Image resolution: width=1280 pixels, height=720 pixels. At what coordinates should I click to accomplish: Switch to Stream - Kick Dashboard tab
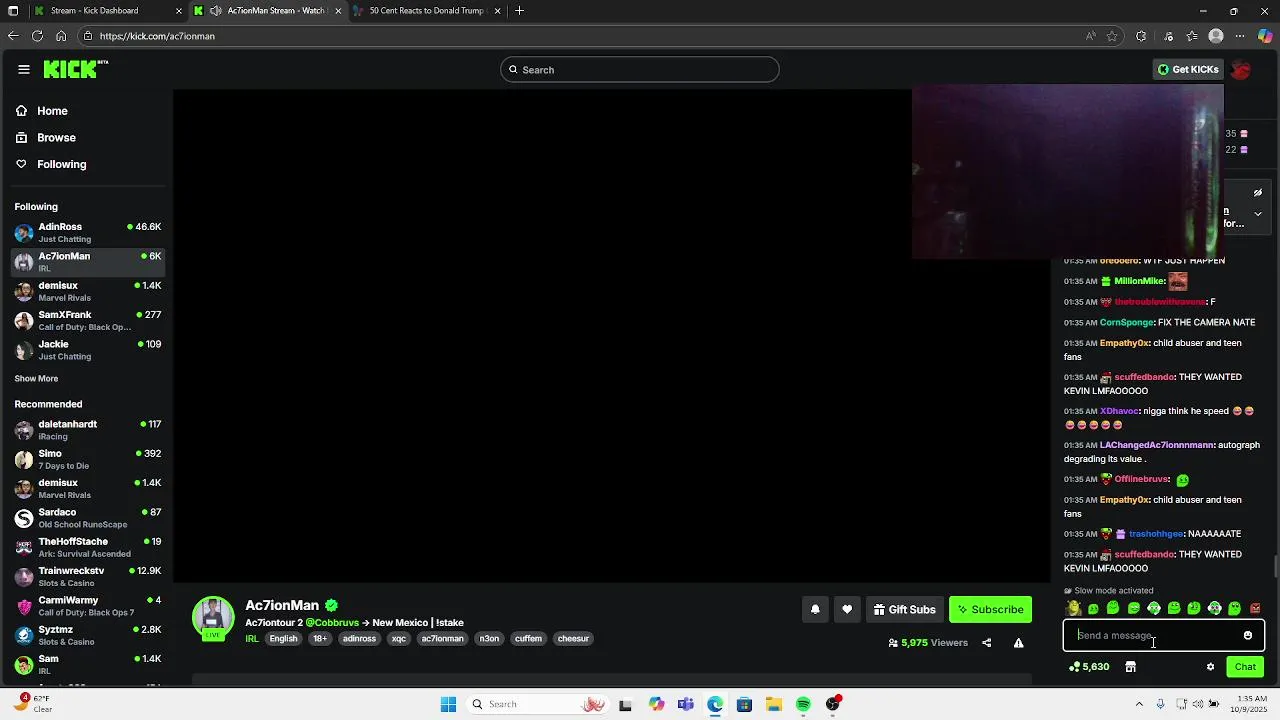point(108,11)
